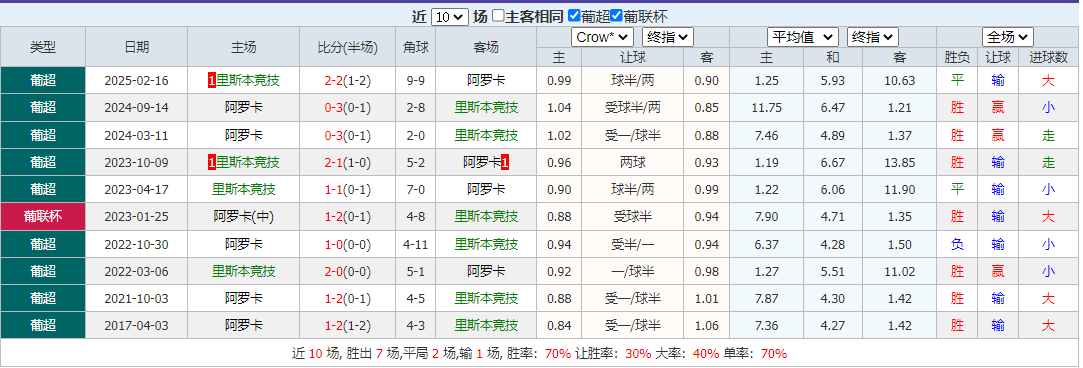Image resolution: width=1083 pixels, height=368 pixels.
Task: Click the 平 result in 2023-04-17 row
Action: click(x=957, y=189)
